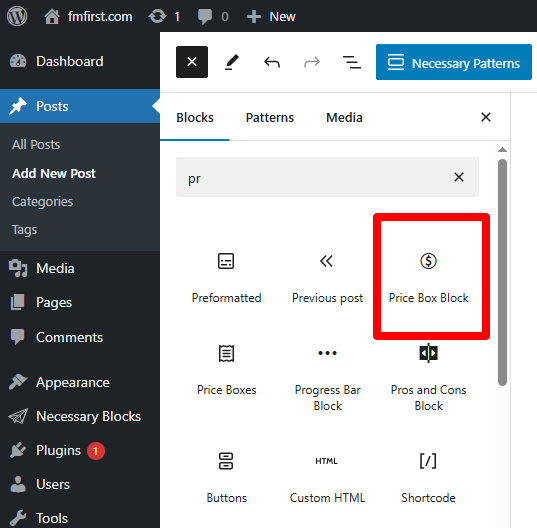Open All Posts submenu link
Screen dimensions: 537x528
(36, 144)
